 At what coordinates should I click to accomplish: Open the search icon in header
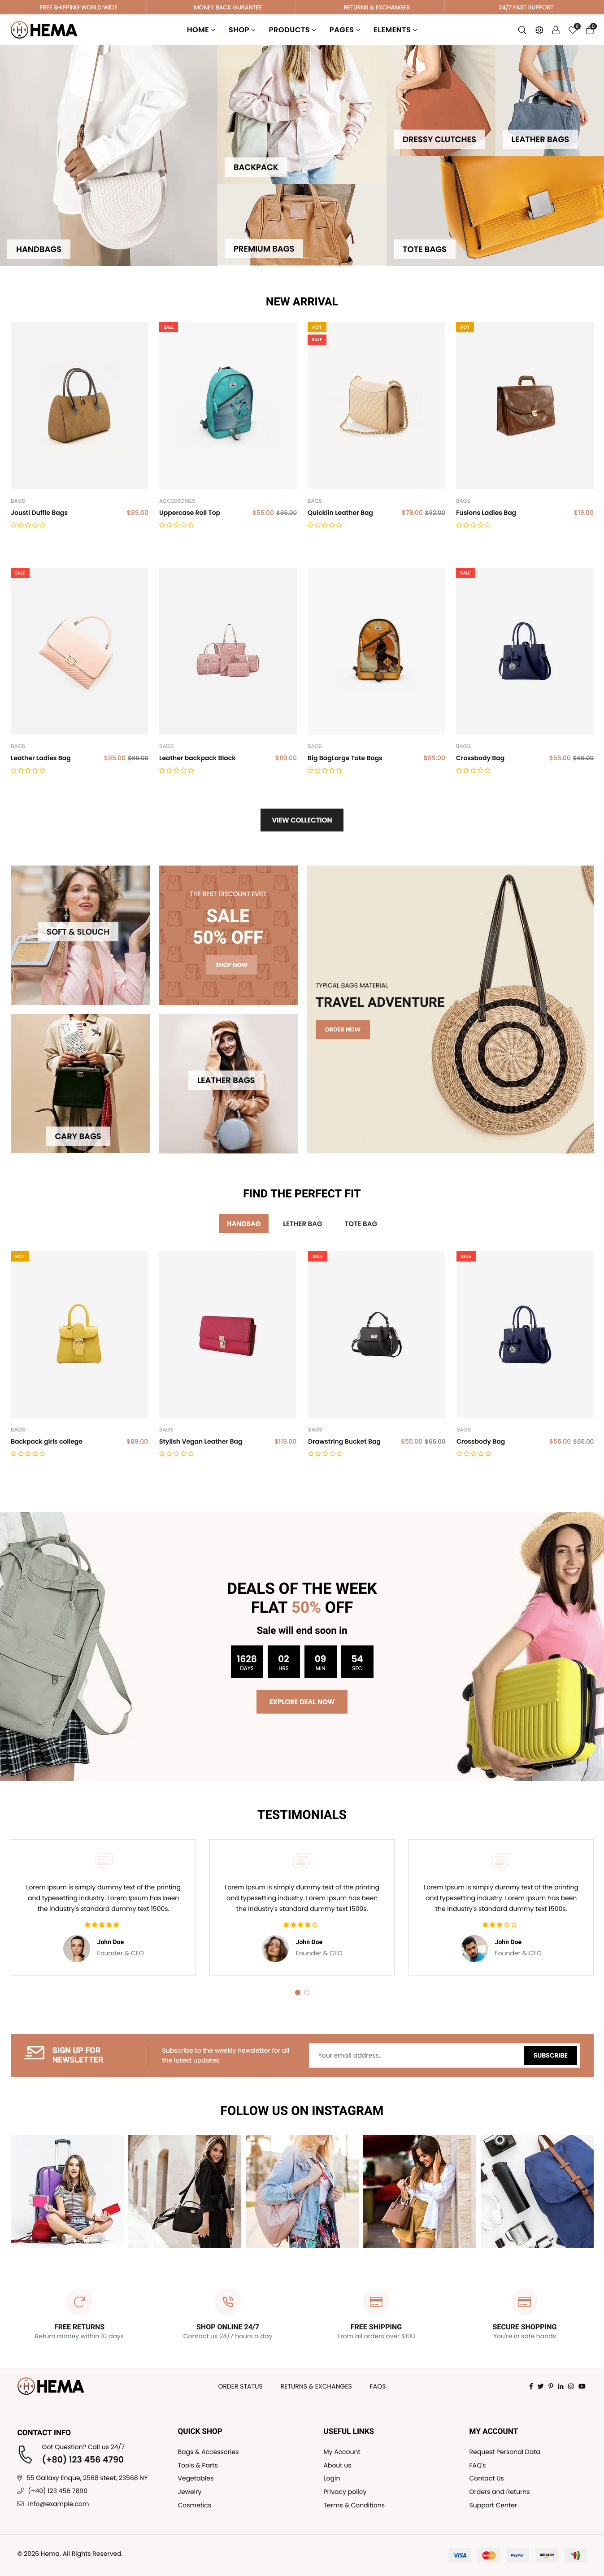click(x=522, y=30)
